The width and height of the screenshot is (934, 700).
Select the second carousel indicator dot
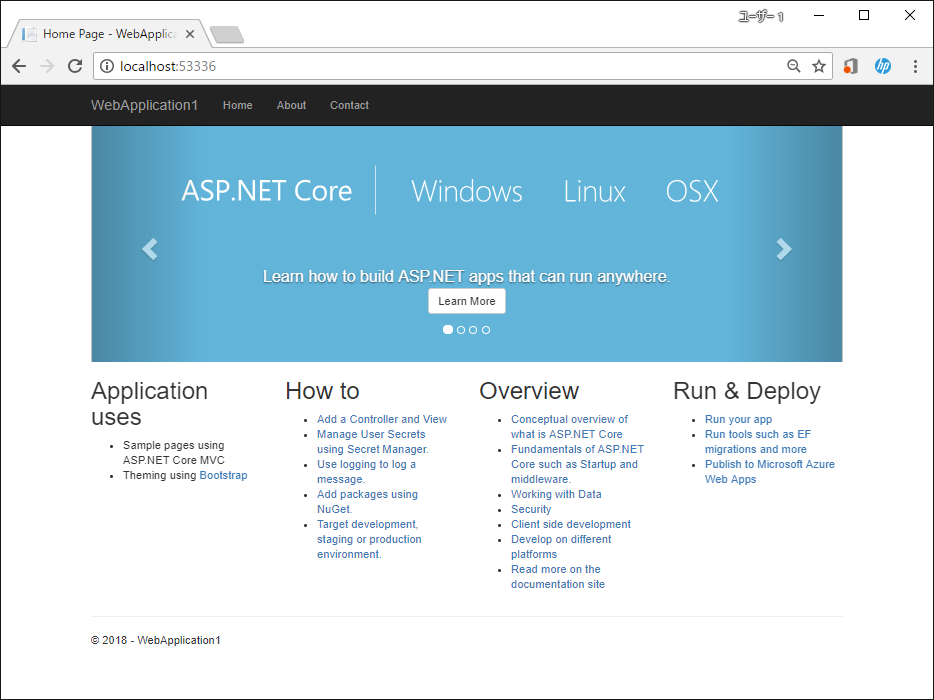pos(461,330)
